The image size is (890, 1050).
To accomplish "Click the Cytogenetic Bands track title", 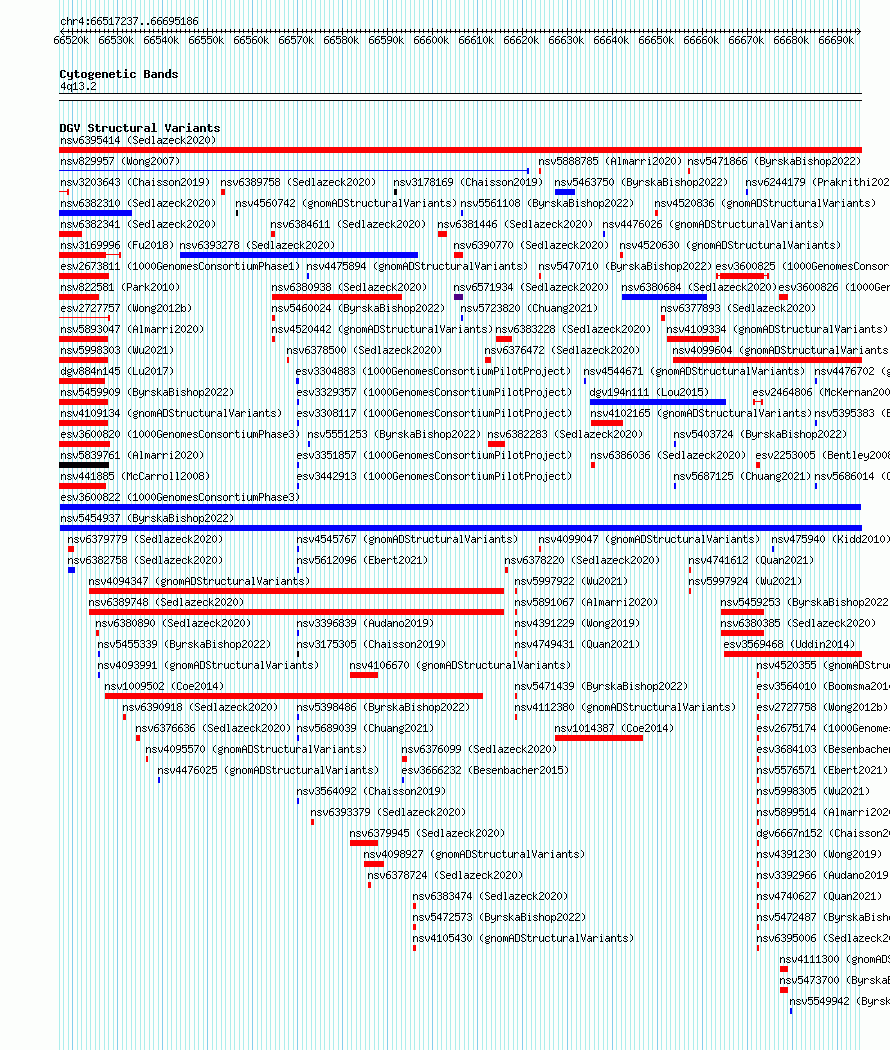I will (x=119, y=74).
